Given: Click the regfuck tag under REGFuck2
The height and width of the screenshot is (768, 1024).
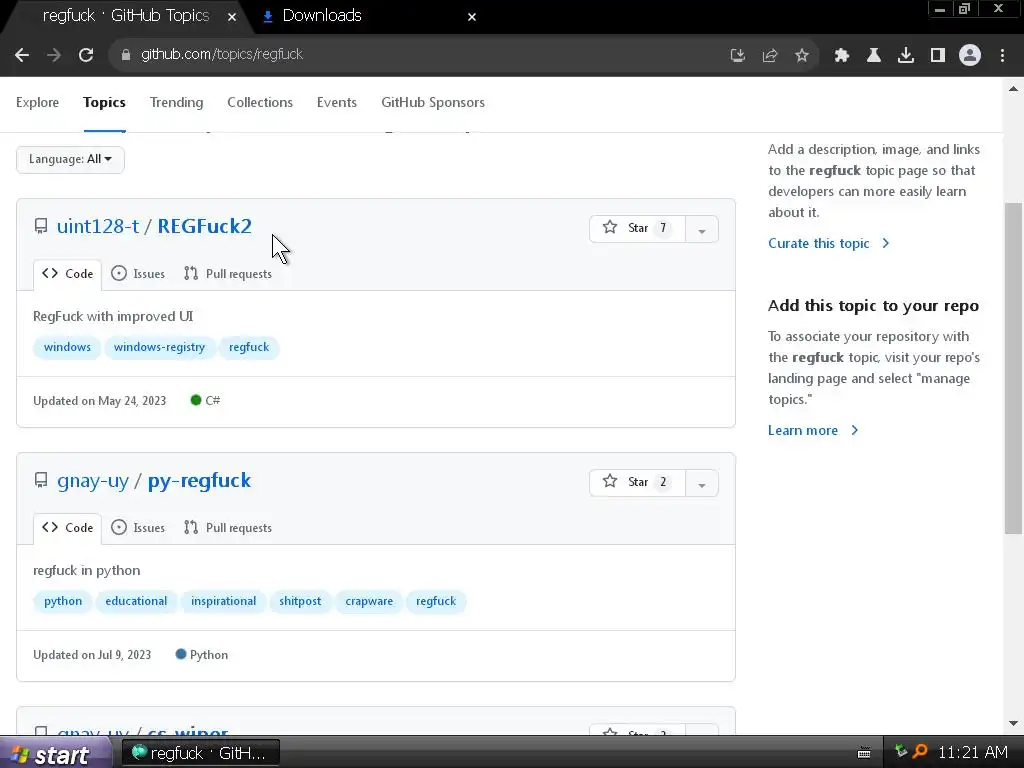Looking at the screenshot, I should click(249, 347).
